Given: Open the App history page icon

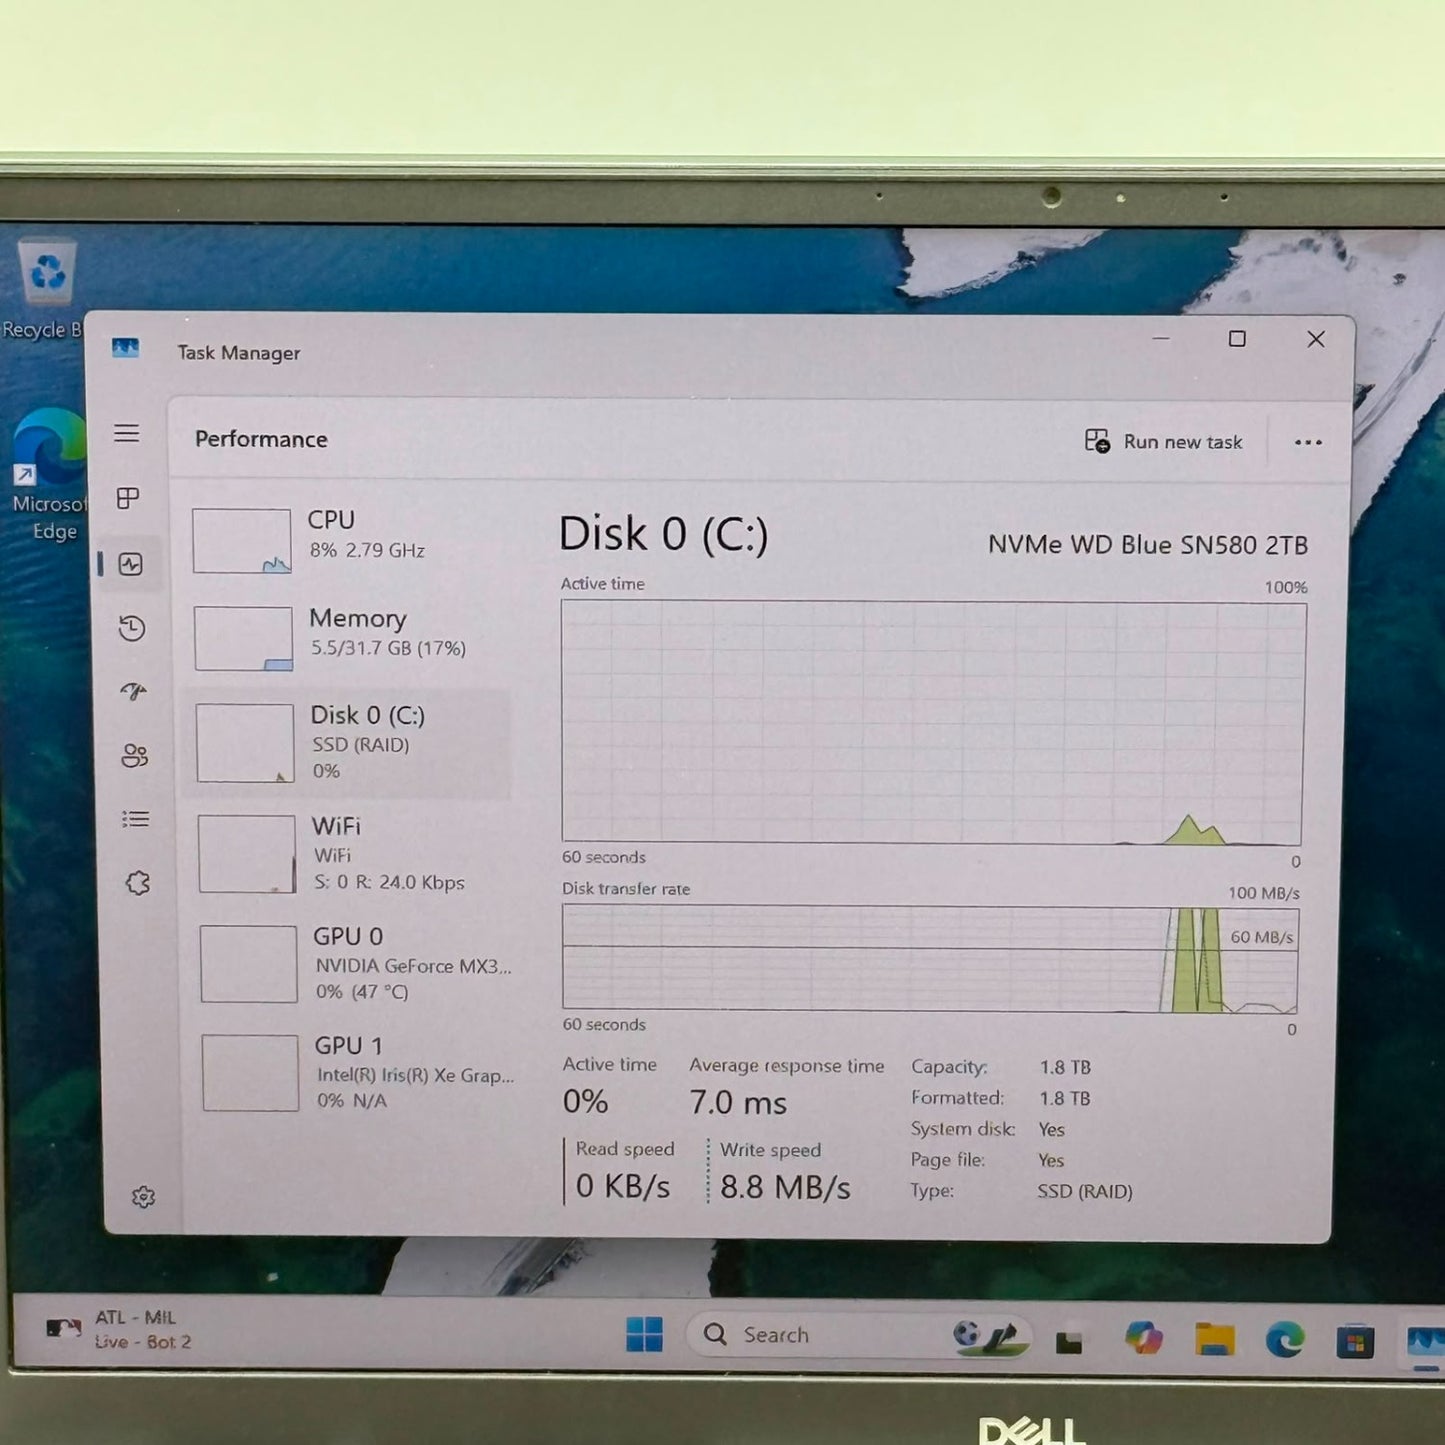Looking at the screenshot, I should coord(132,628).
